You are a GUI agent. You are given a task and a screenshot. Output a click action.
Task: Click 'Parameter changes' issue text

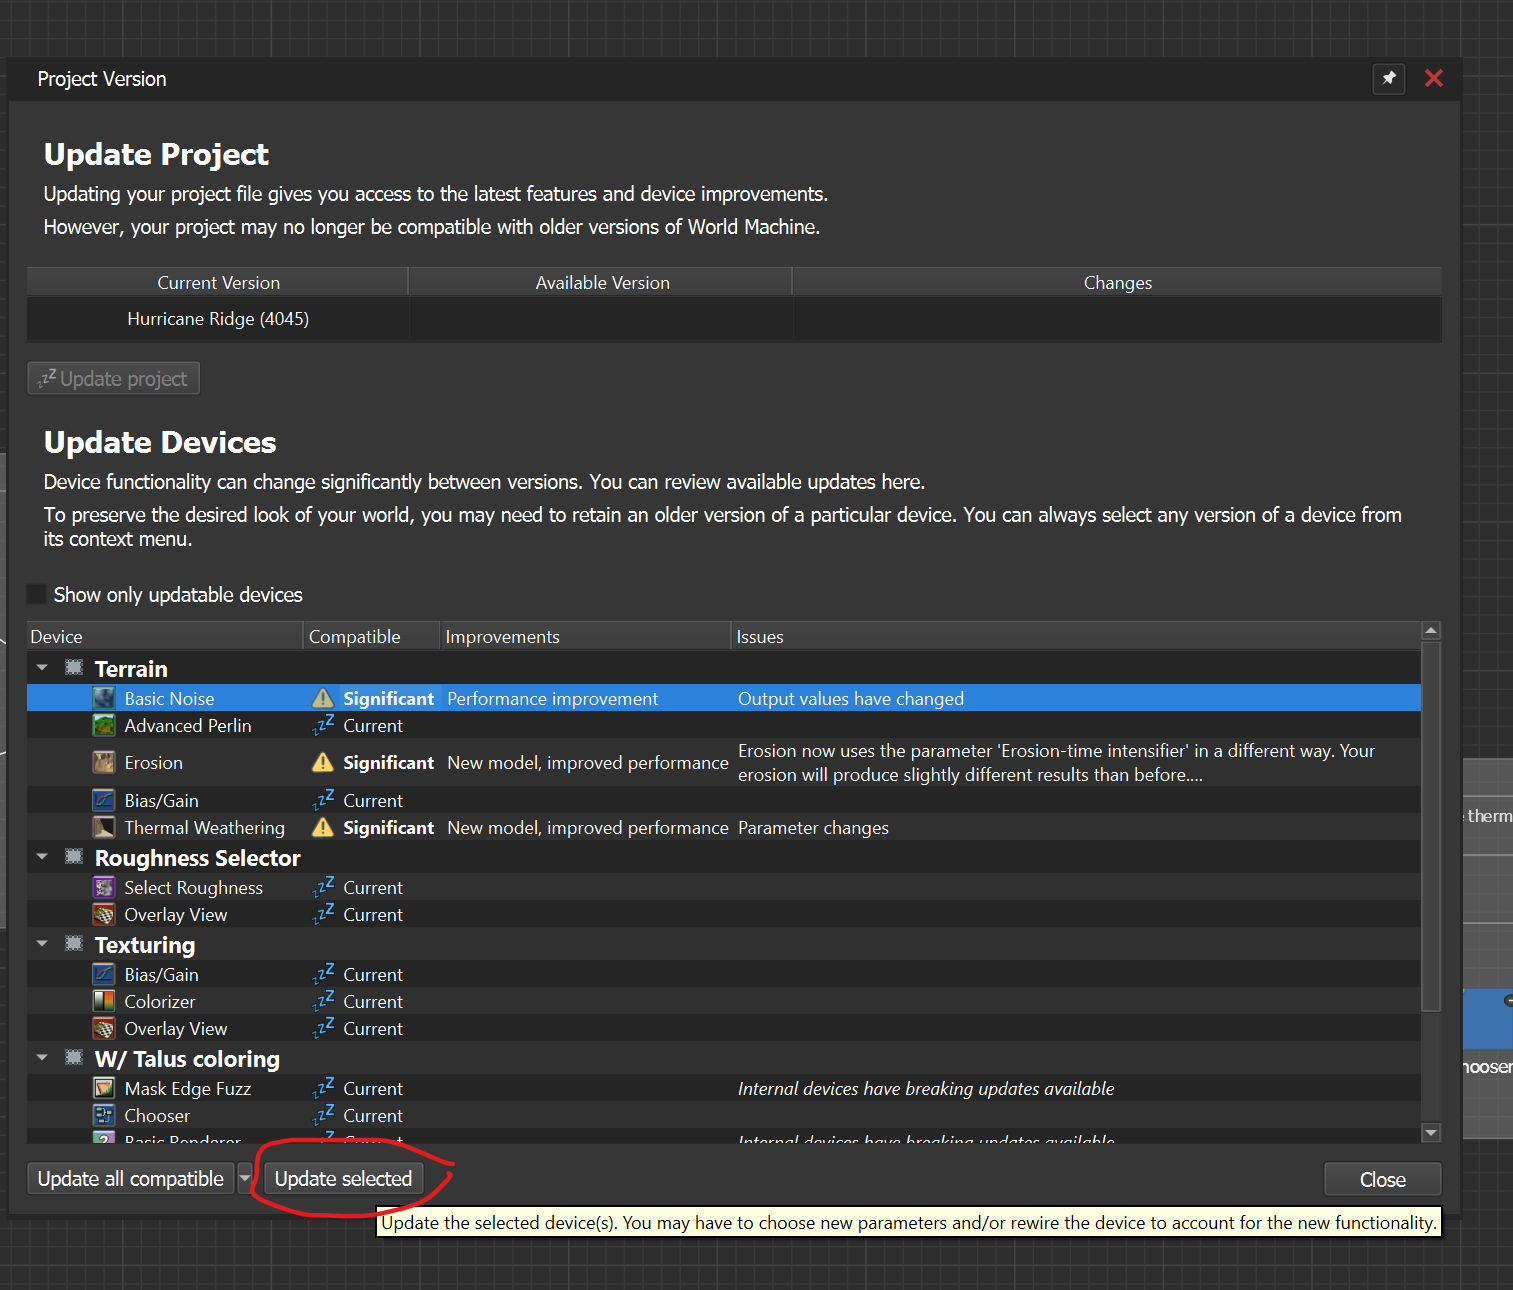813,827
